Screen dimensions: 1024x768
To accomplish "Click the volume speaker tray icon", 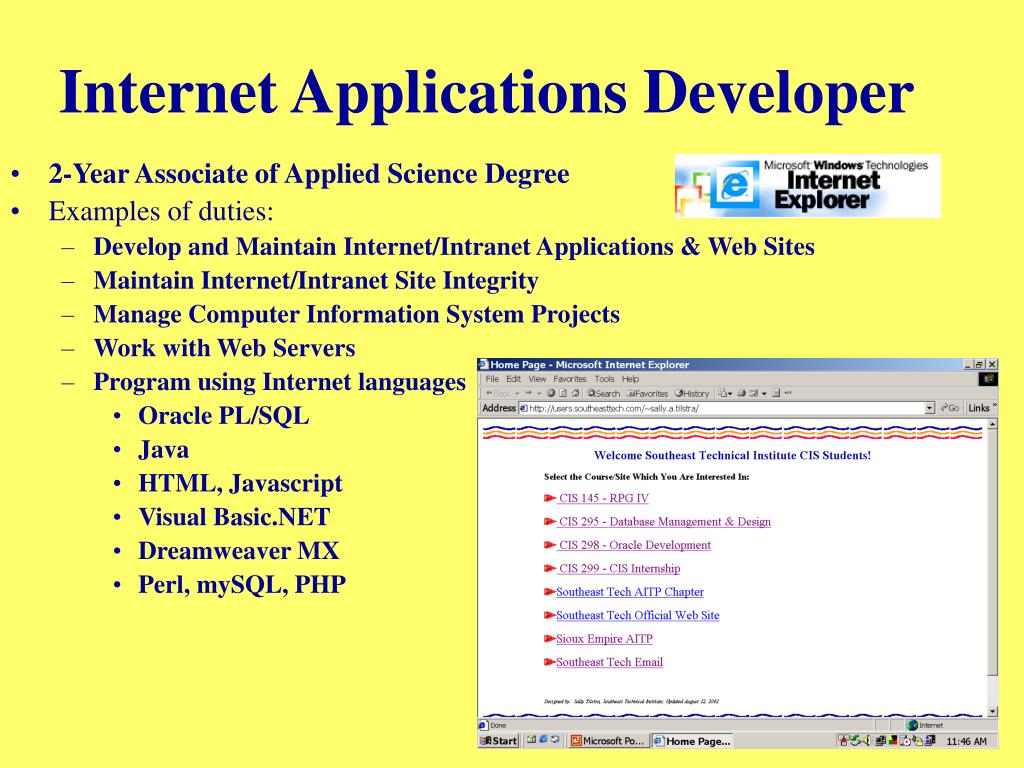I will pyautogui.click(x=866, y=741).
